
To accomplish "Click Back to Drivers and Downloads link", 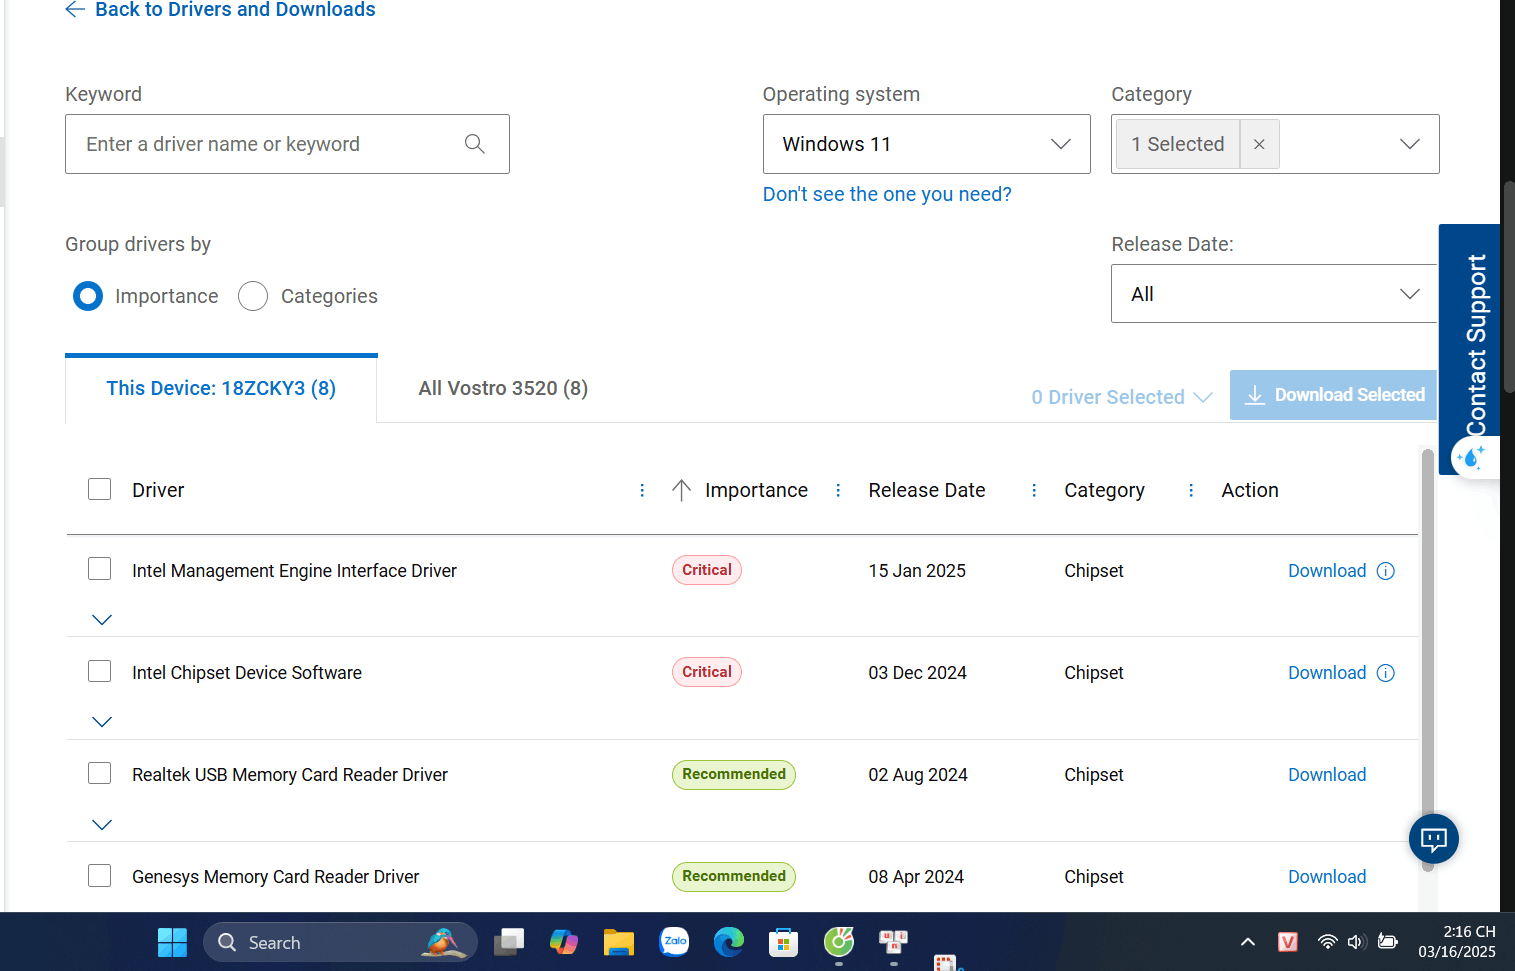I will click(x=233, y=10).
